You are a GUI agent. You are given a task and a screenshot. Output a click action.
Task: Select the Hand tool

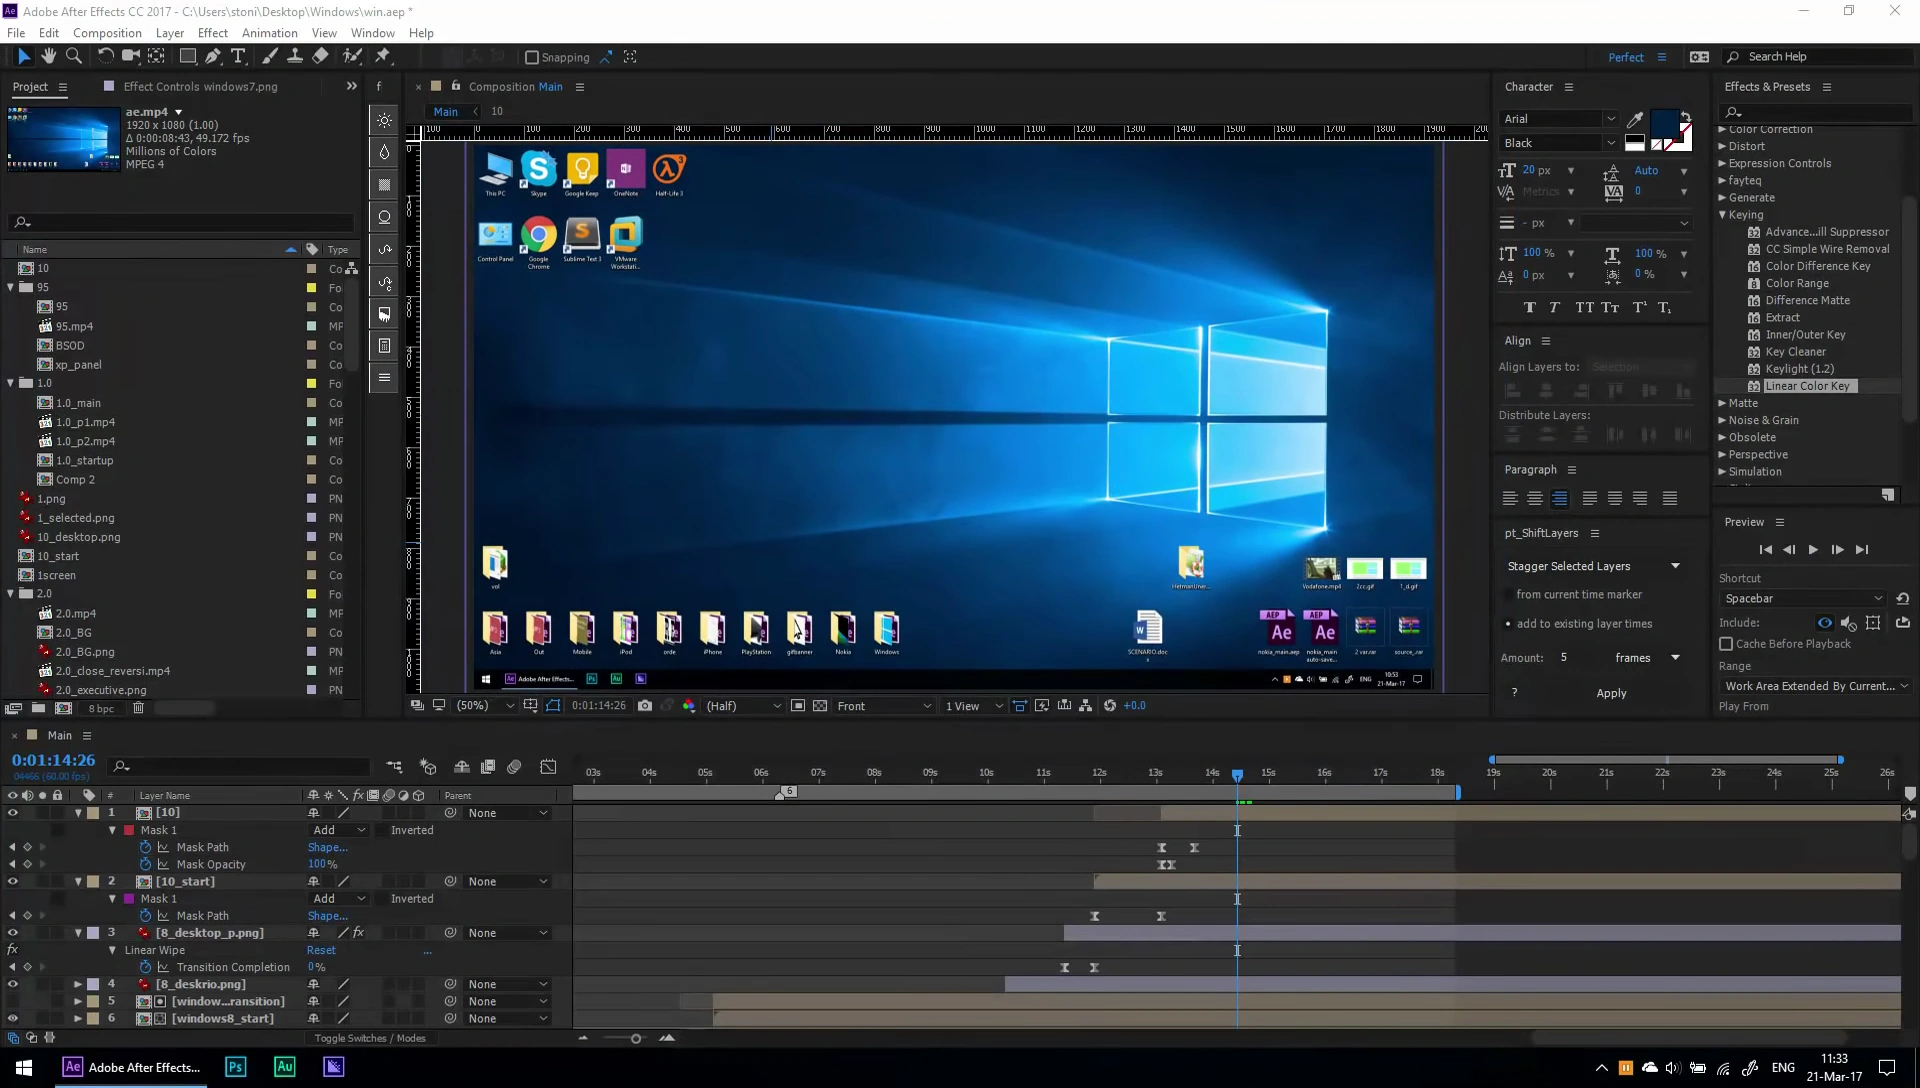48,56
